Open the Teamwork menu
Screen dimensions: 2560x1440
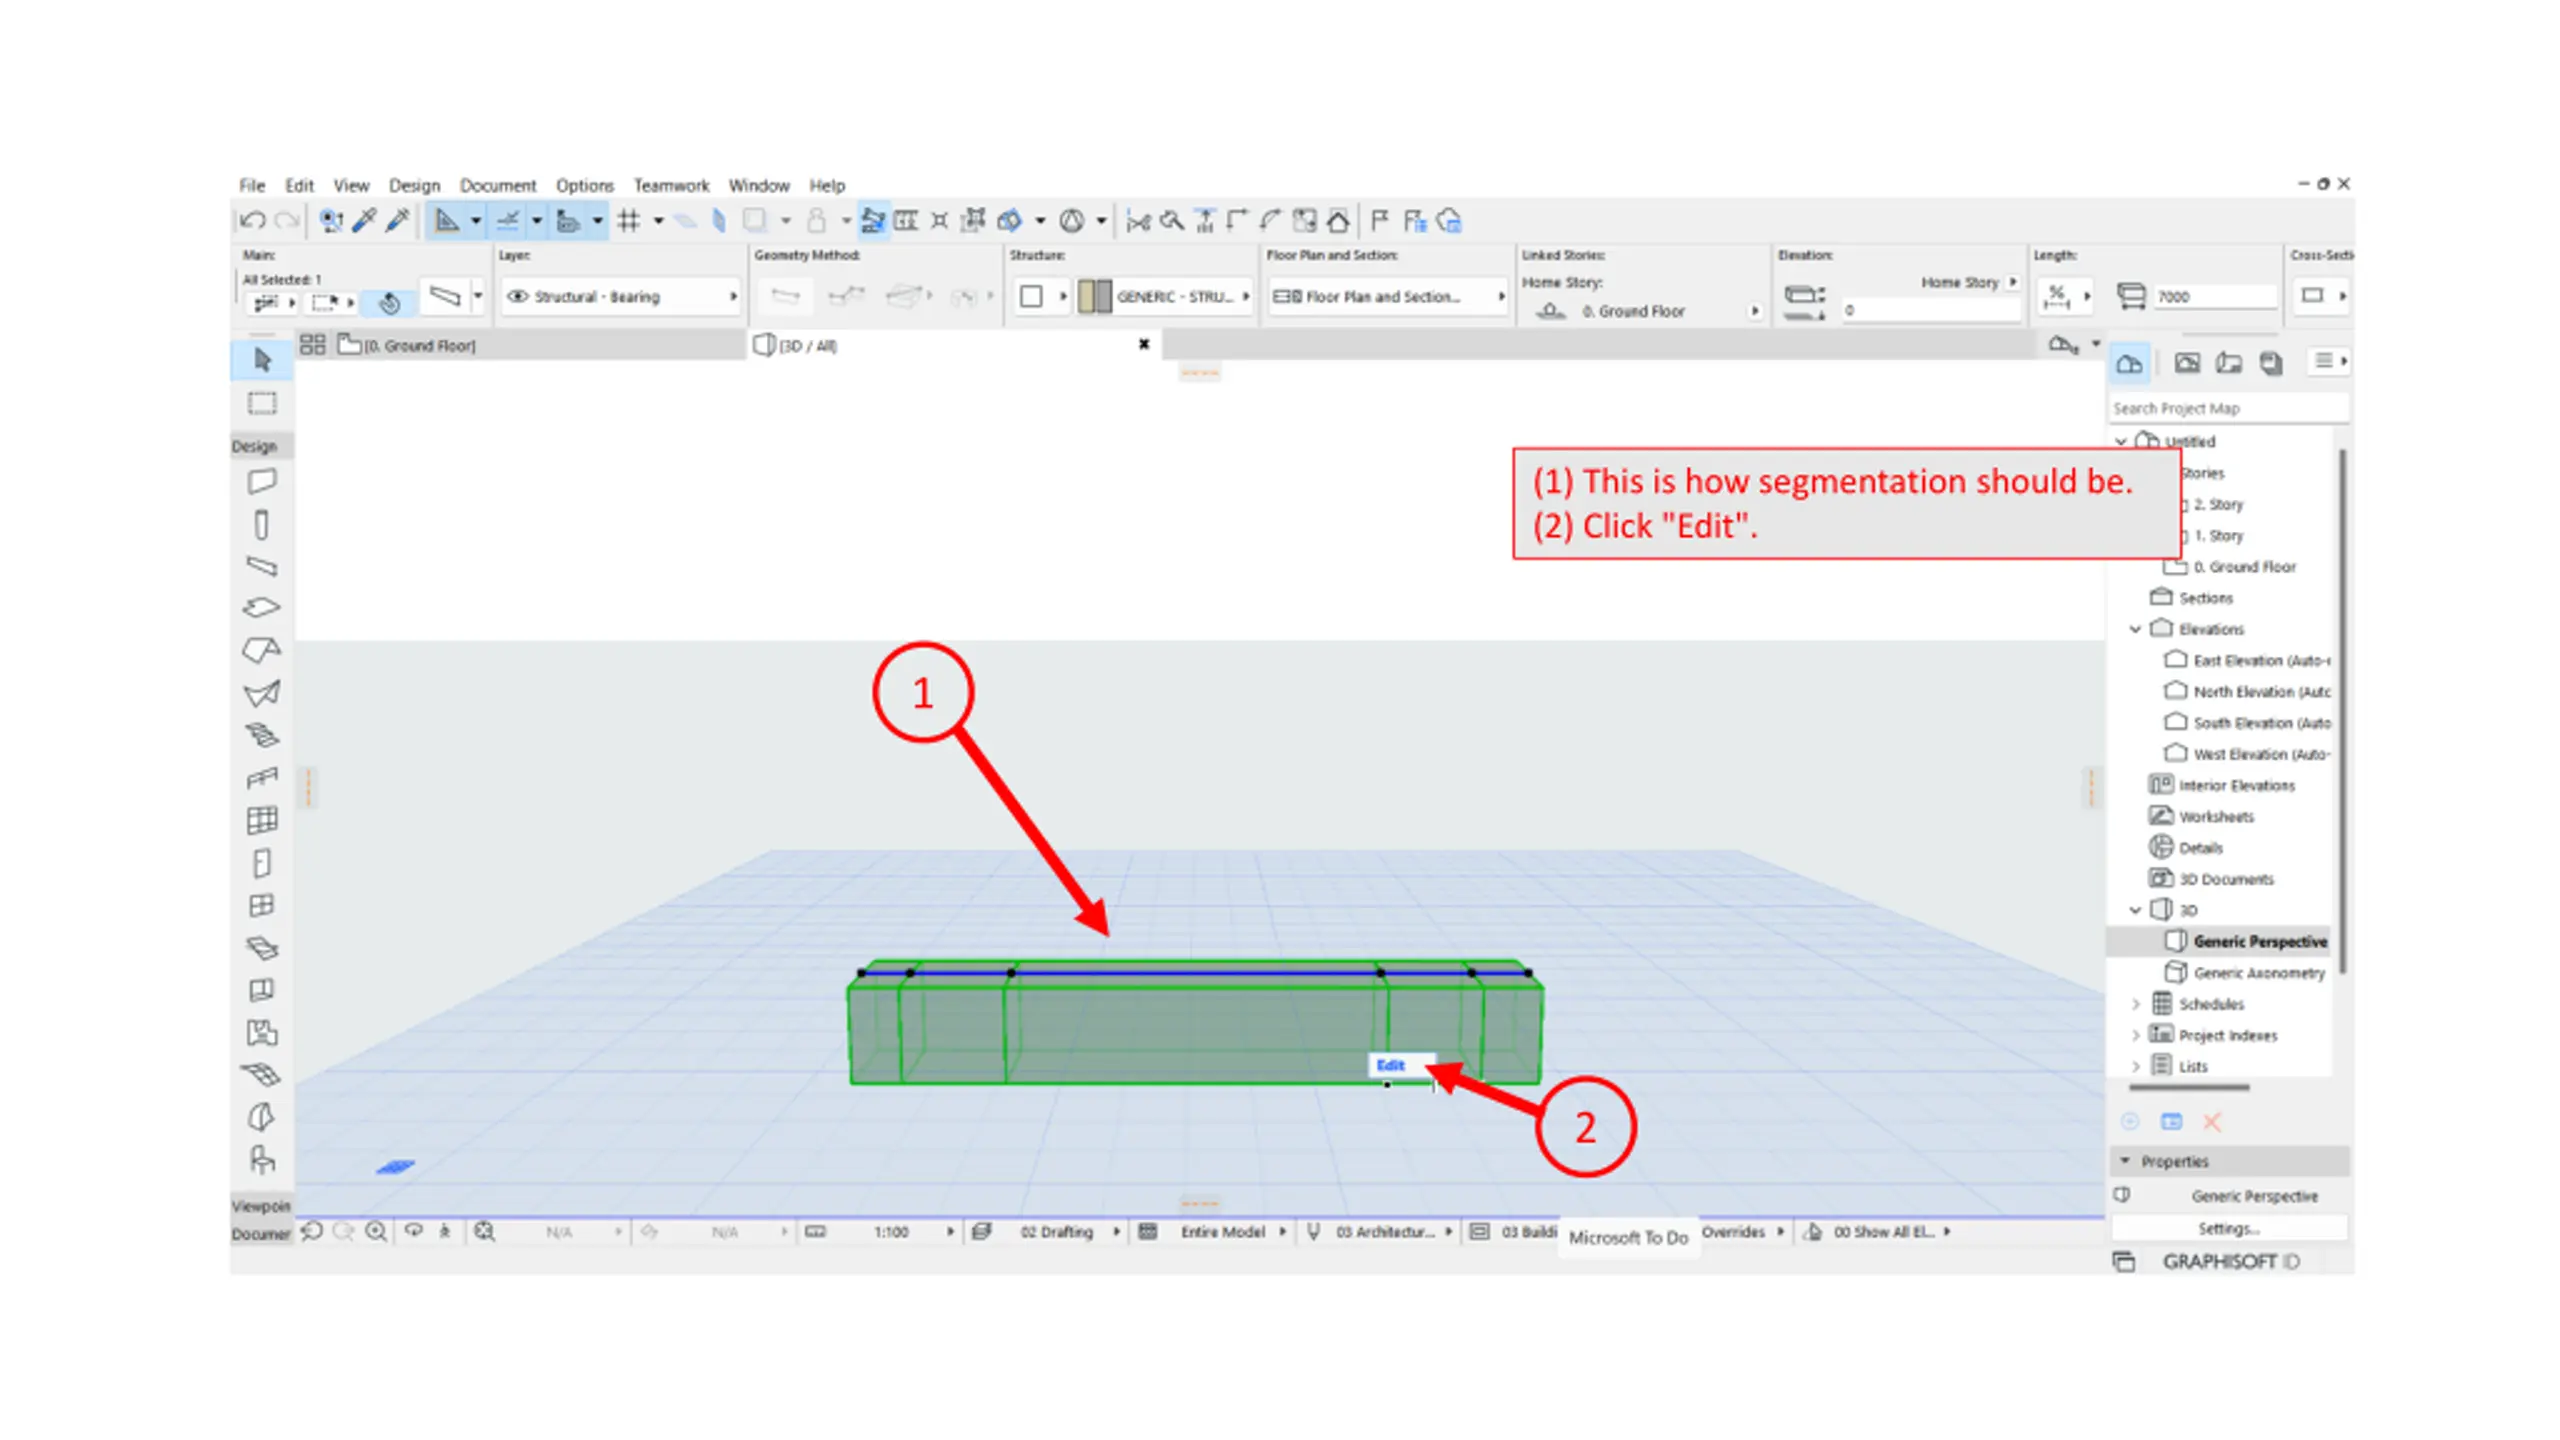[671, 185]
